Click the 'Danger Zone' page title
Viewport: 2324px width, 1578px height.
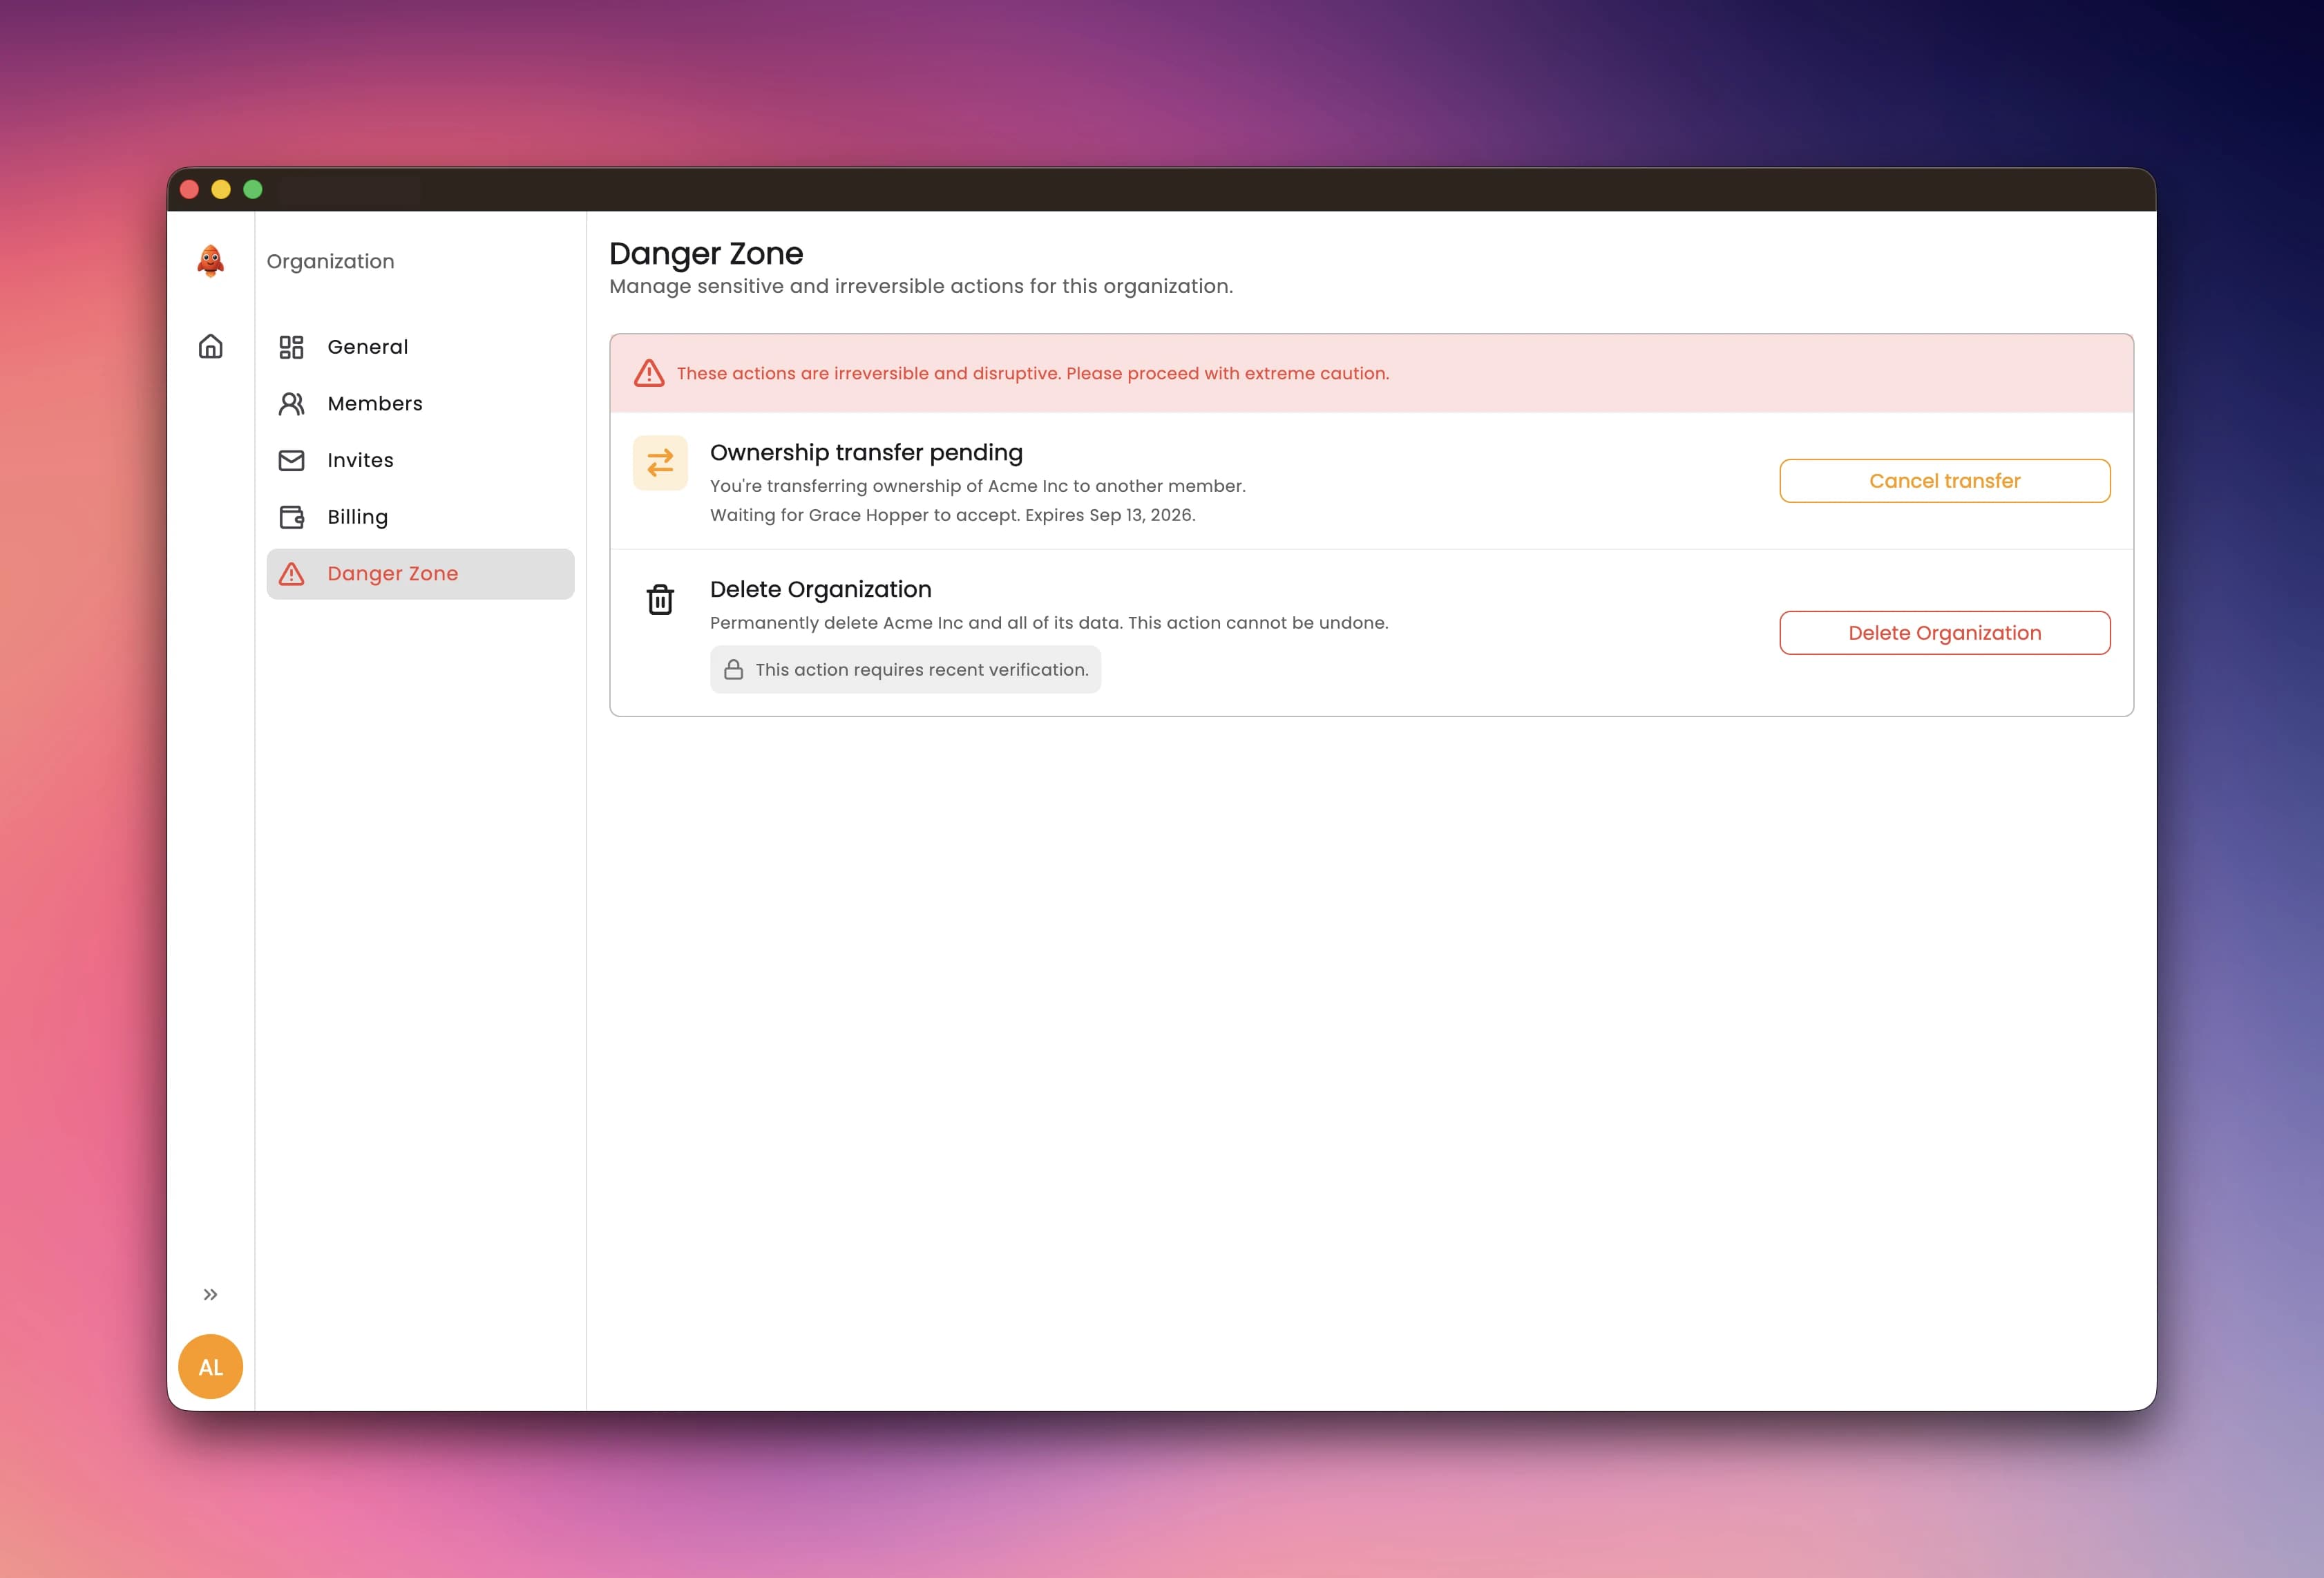[x=706, y=254]
